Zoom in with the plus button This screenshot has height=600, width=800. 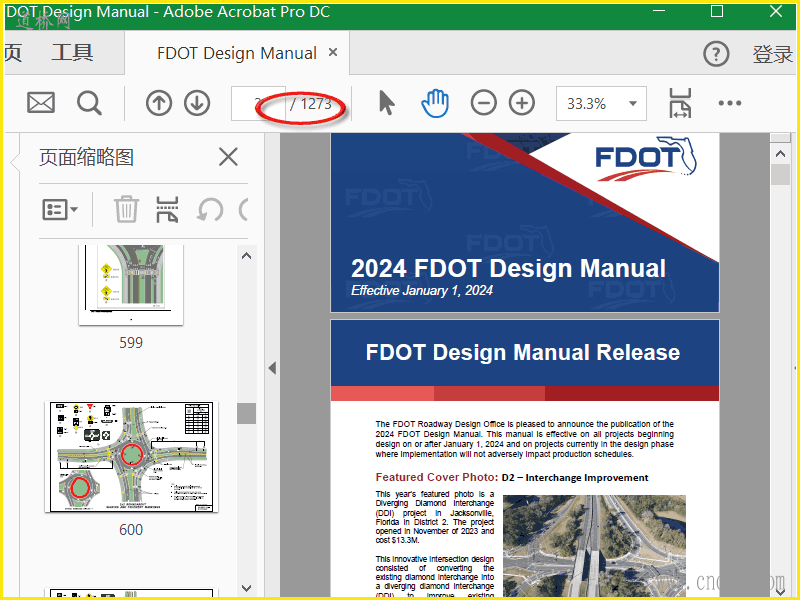pyautogui.click(x=521, y=103)
